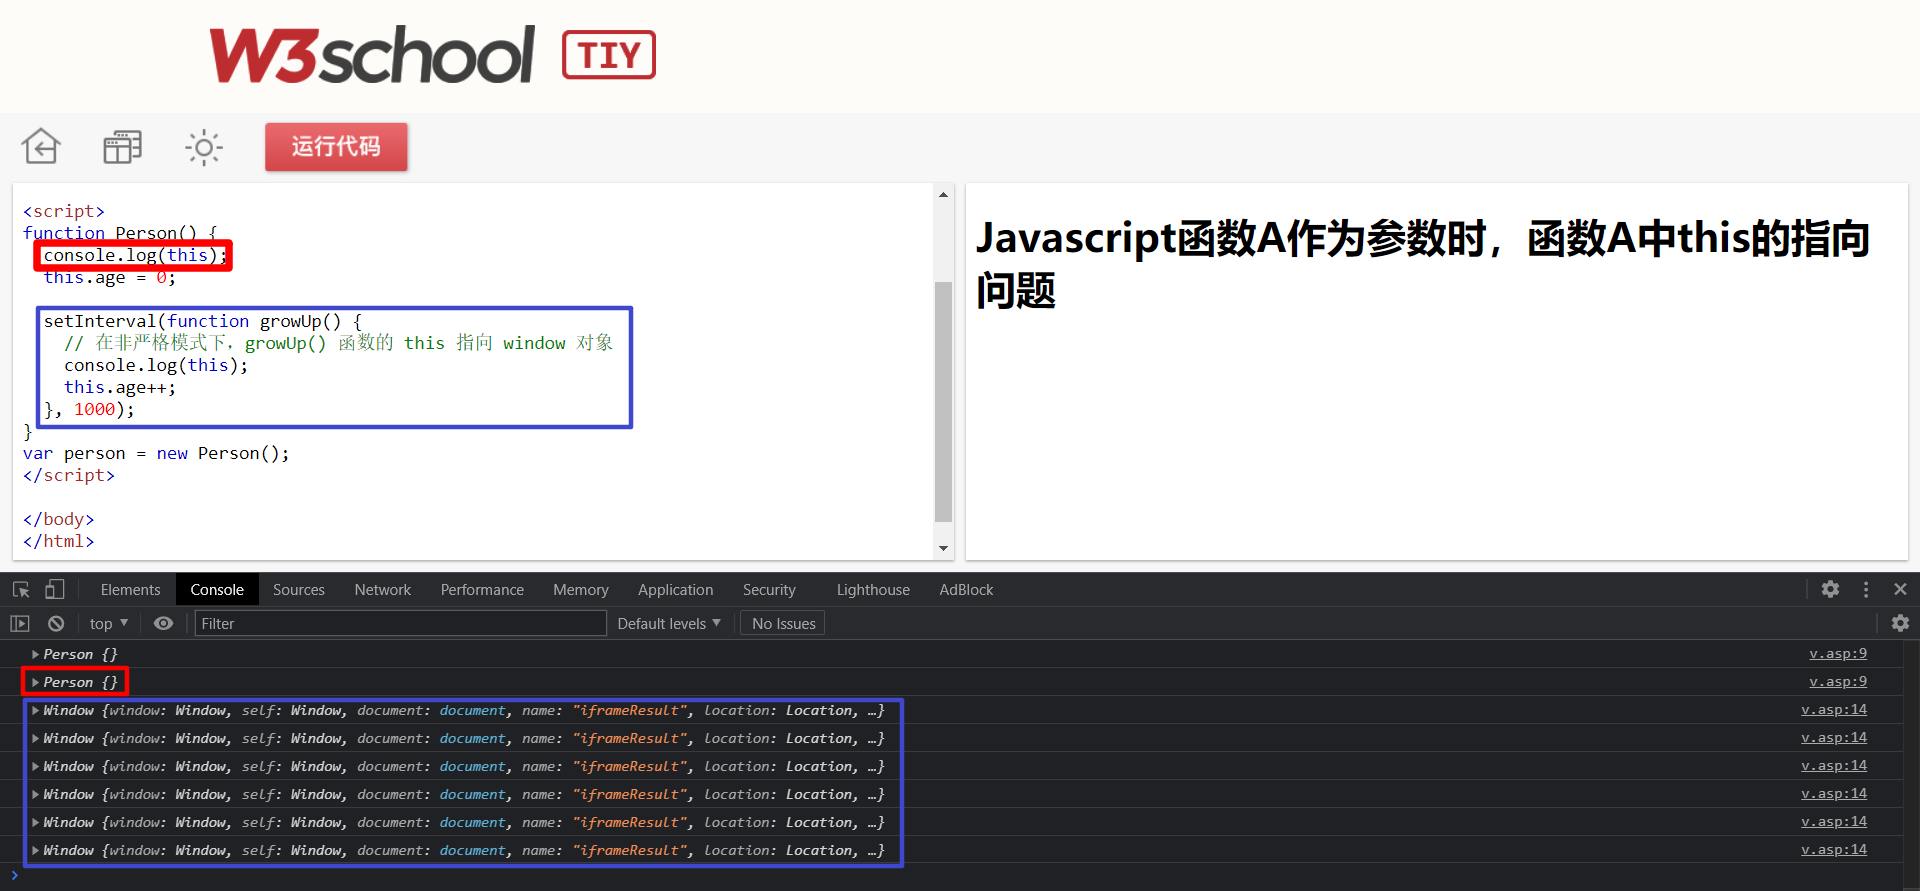1920x891 pixels.
Task: Click the console Filter input field
Action: tap(400, 624)
